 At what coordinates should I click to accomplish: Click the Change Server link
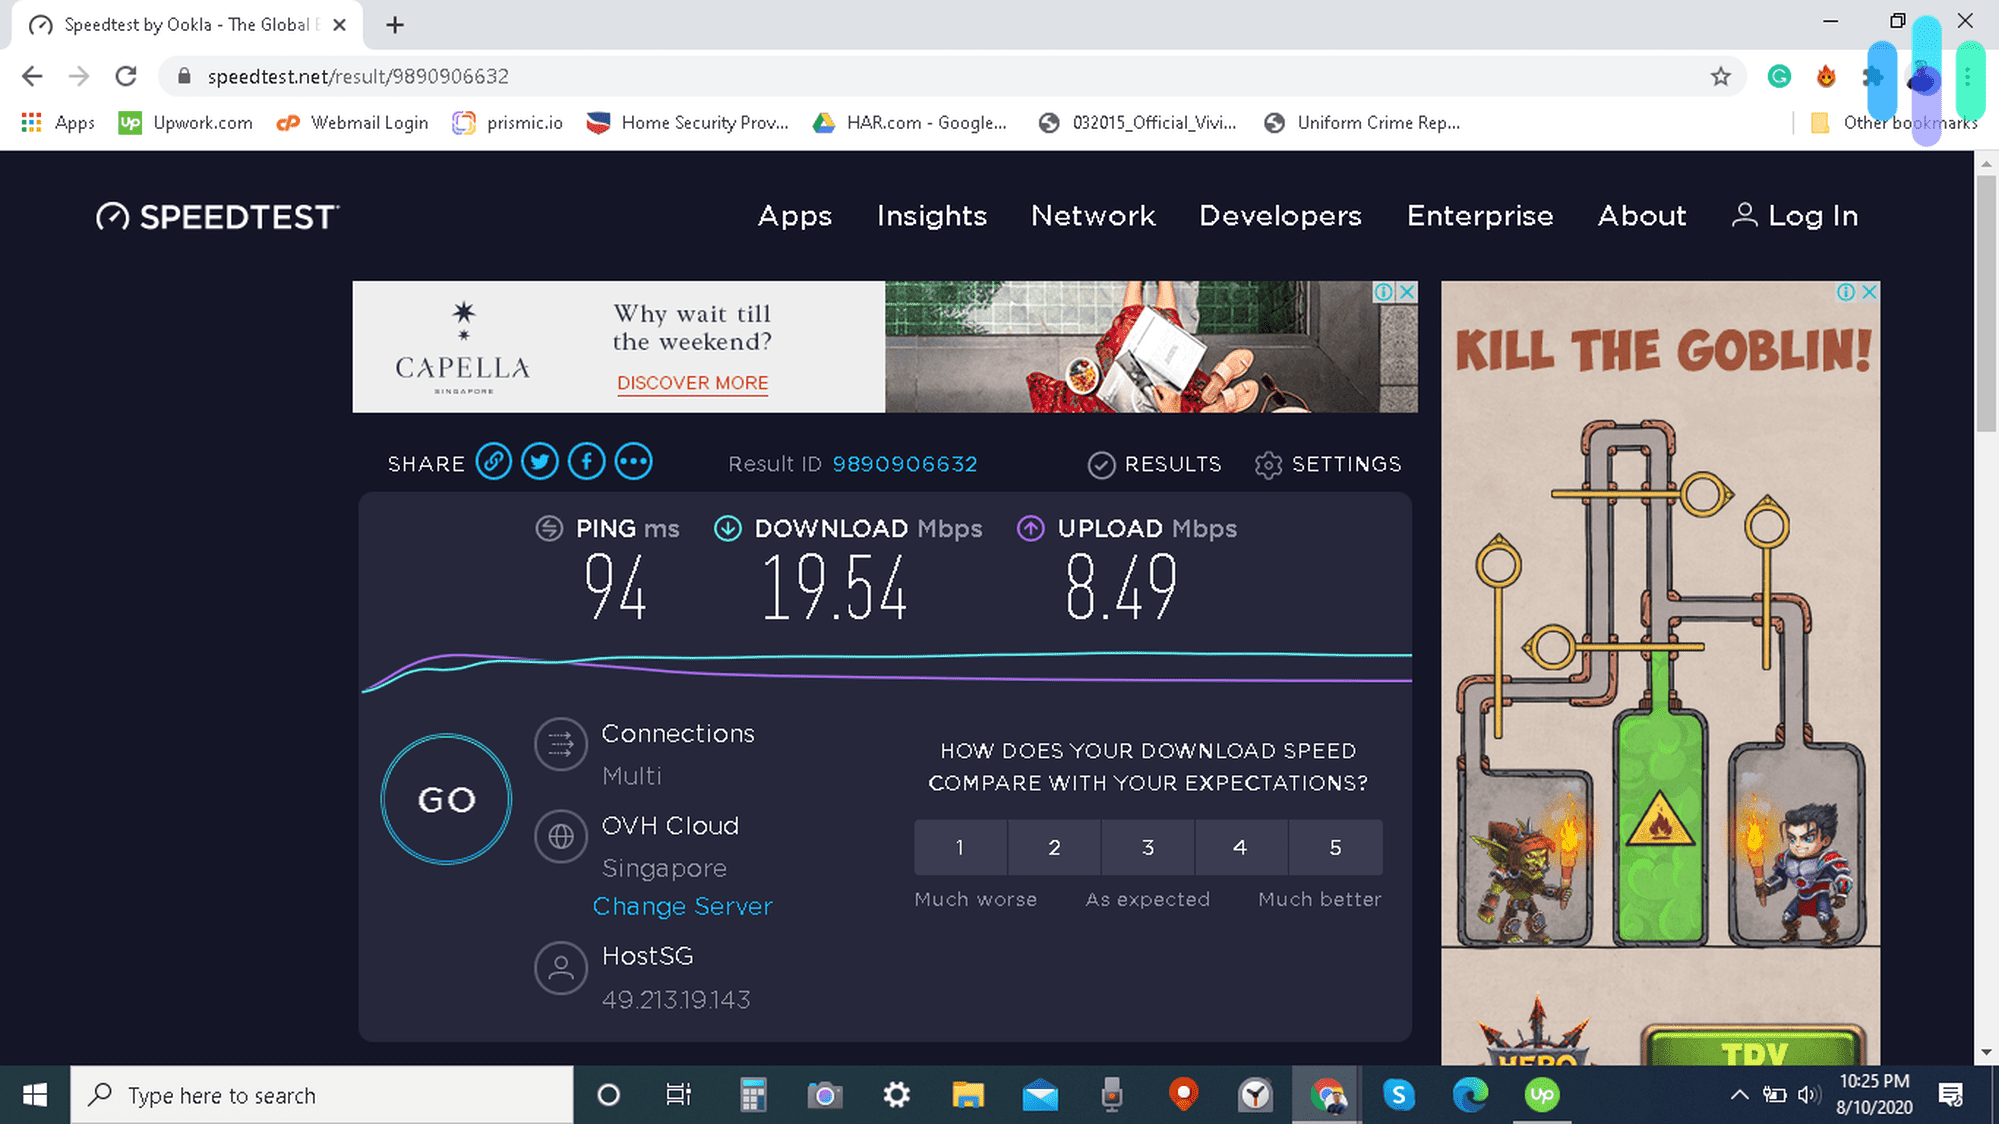[x=683, y=906]
